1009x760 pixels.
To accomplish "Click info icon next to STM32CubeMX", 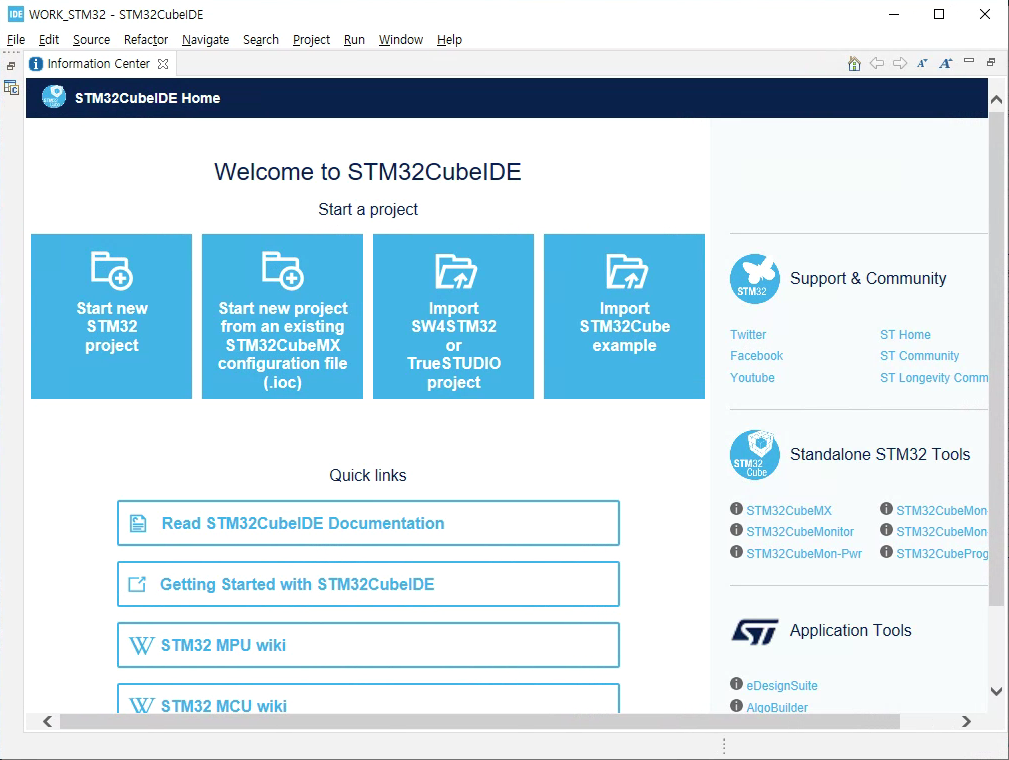I will (736, 509).
